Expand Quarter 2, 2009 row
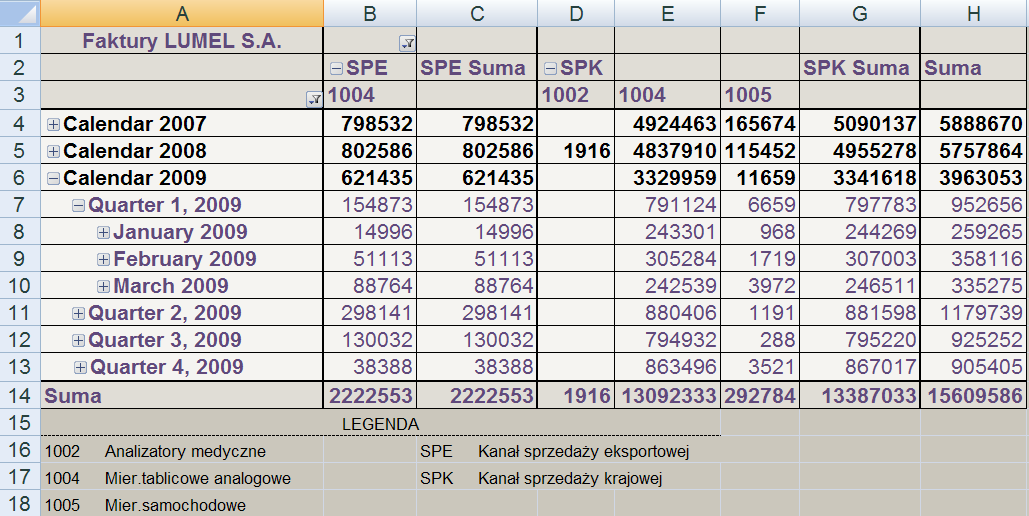The image size is (1029, 516). click(x=78, y=313)
